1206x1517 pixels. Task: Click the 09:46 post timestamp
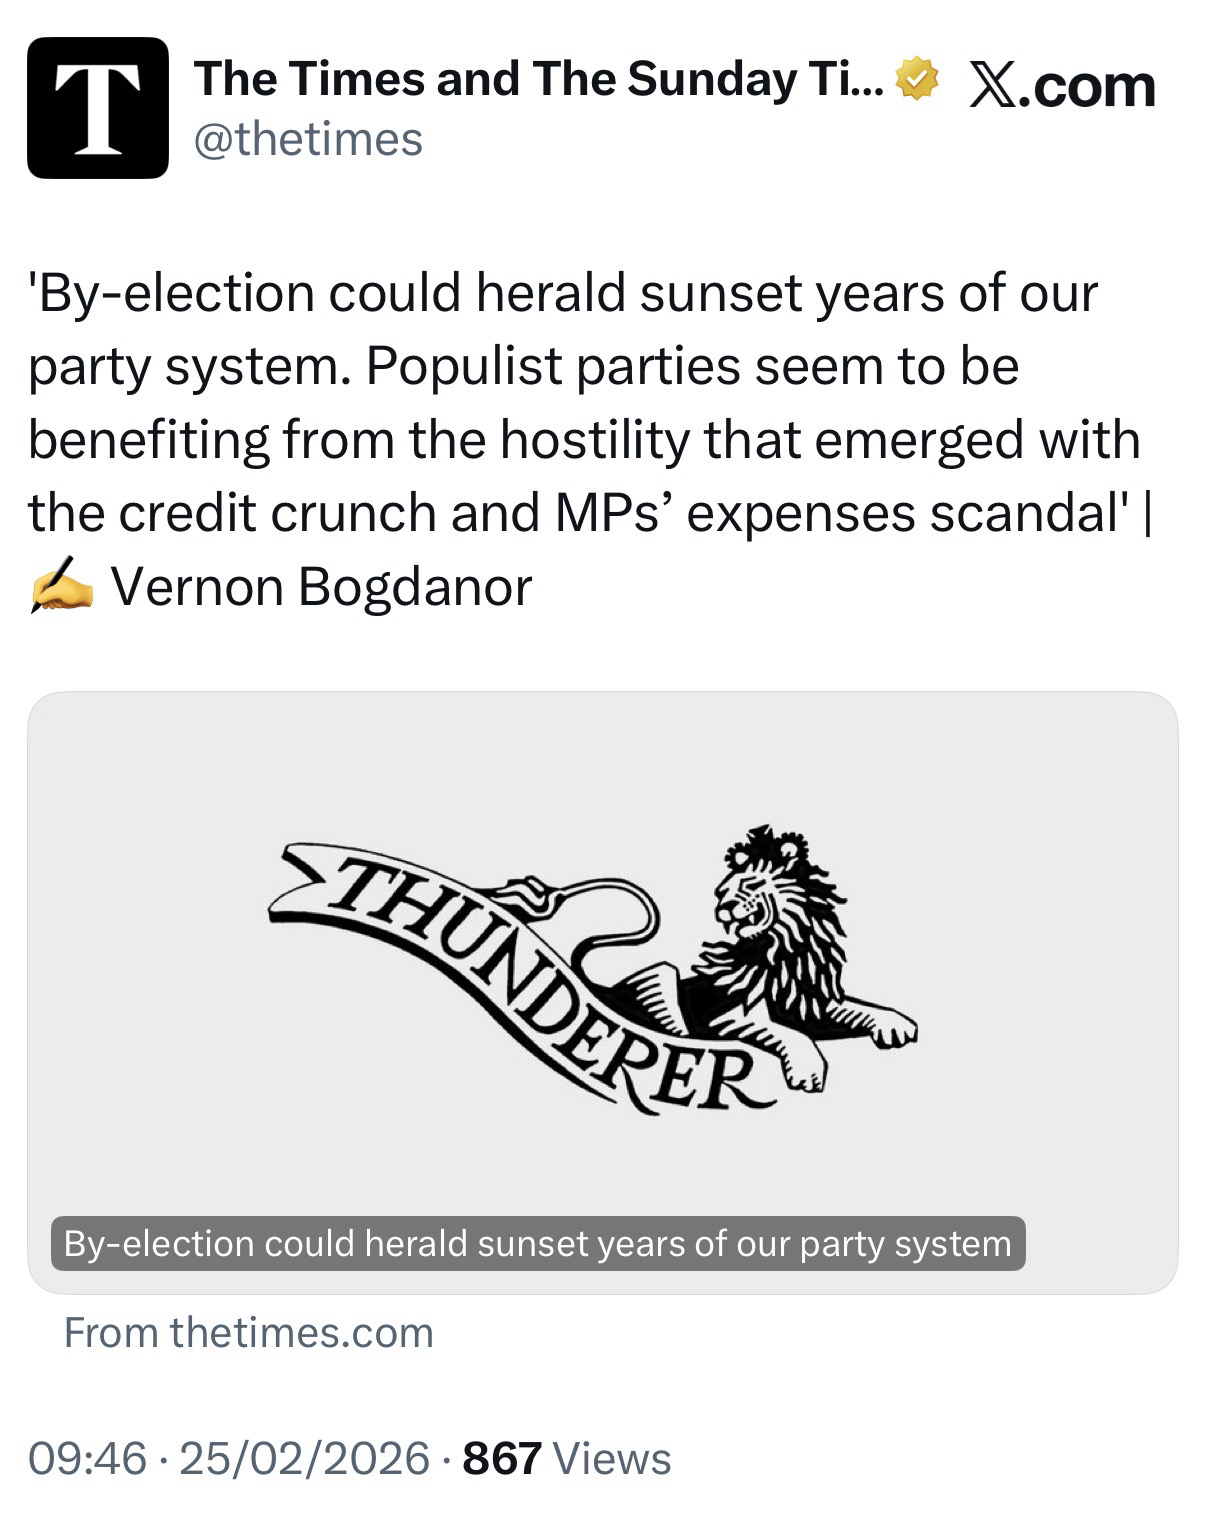click(87, 1458)
